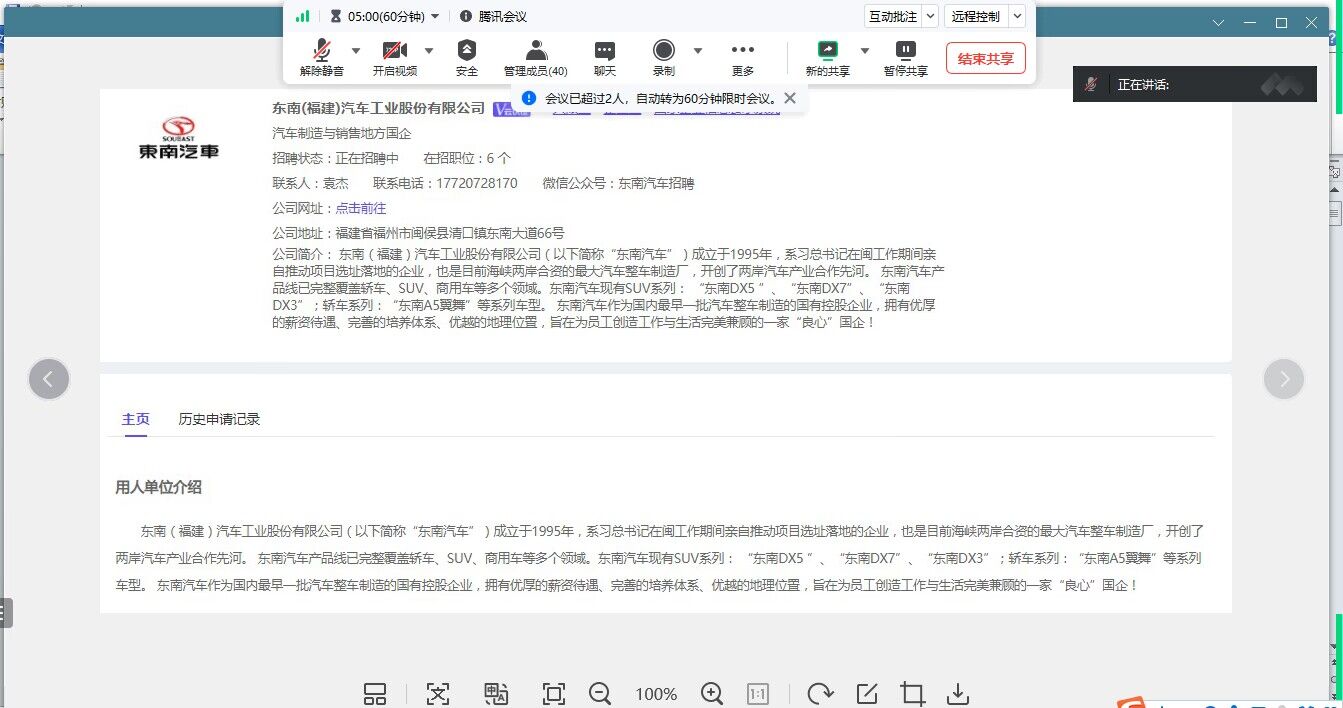Click 联系人：袁杰 text
Image resolution: width=1343 pixels, height=708 pixels.
click(x=310, y=183)
